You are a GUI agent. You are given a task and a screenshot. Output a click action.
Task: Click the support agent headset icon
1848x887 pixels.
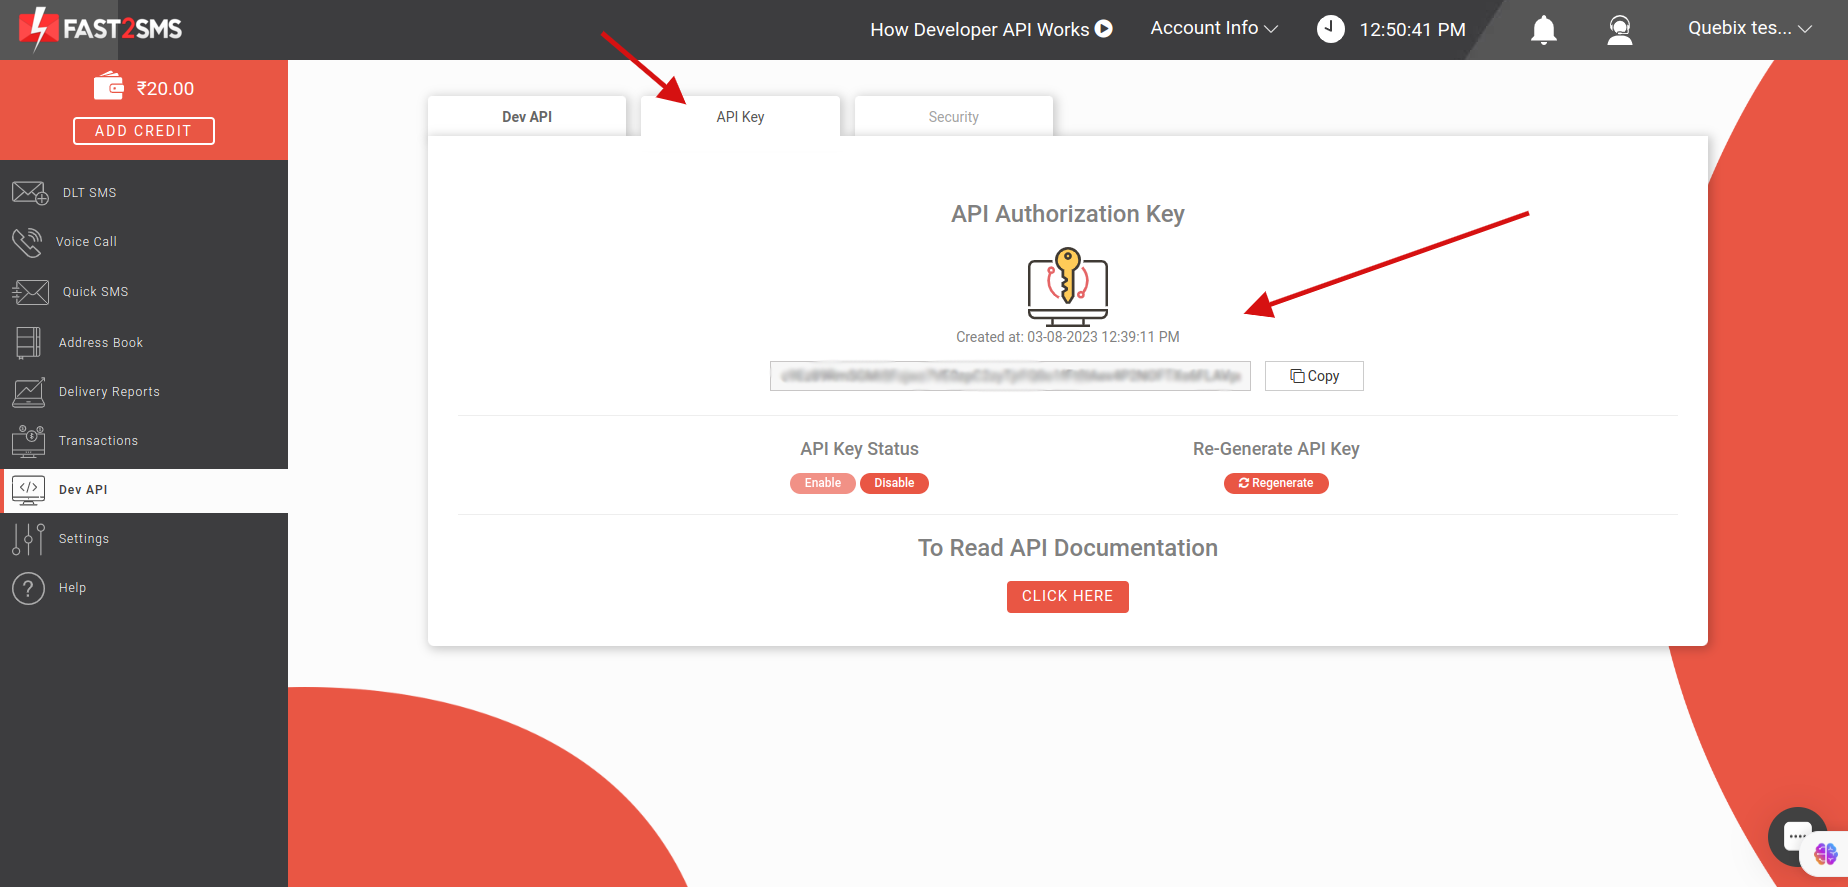point(1620,30)
